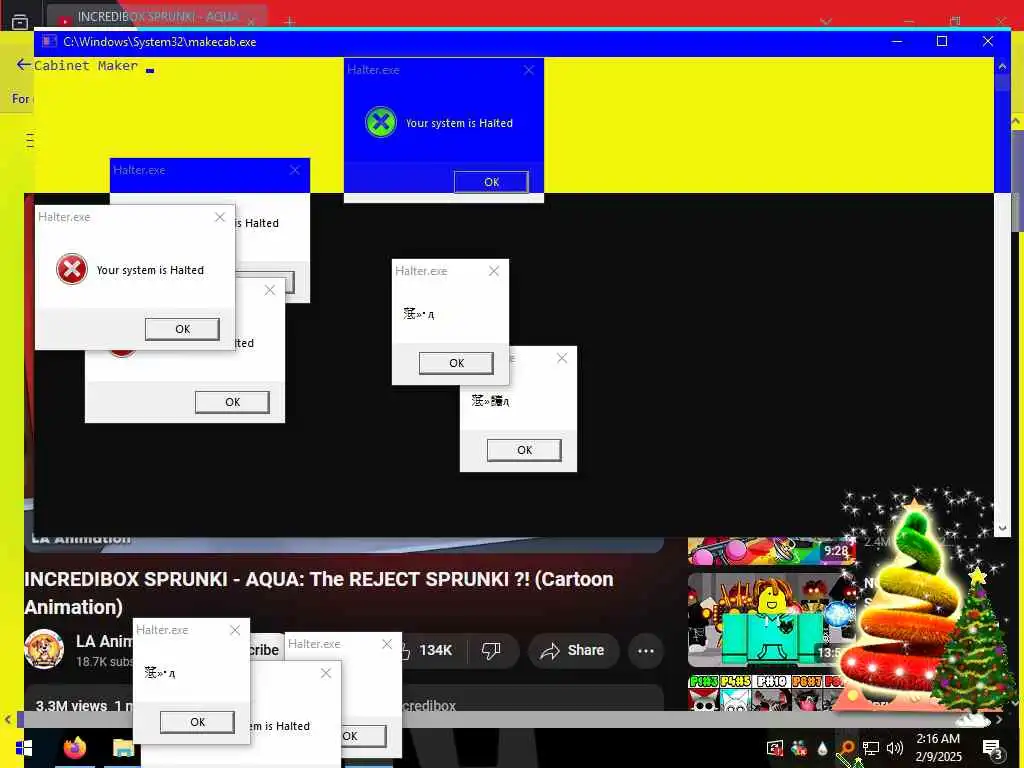
Task: Open File Explorer from the taskbar
Action: tap(123, 748)
